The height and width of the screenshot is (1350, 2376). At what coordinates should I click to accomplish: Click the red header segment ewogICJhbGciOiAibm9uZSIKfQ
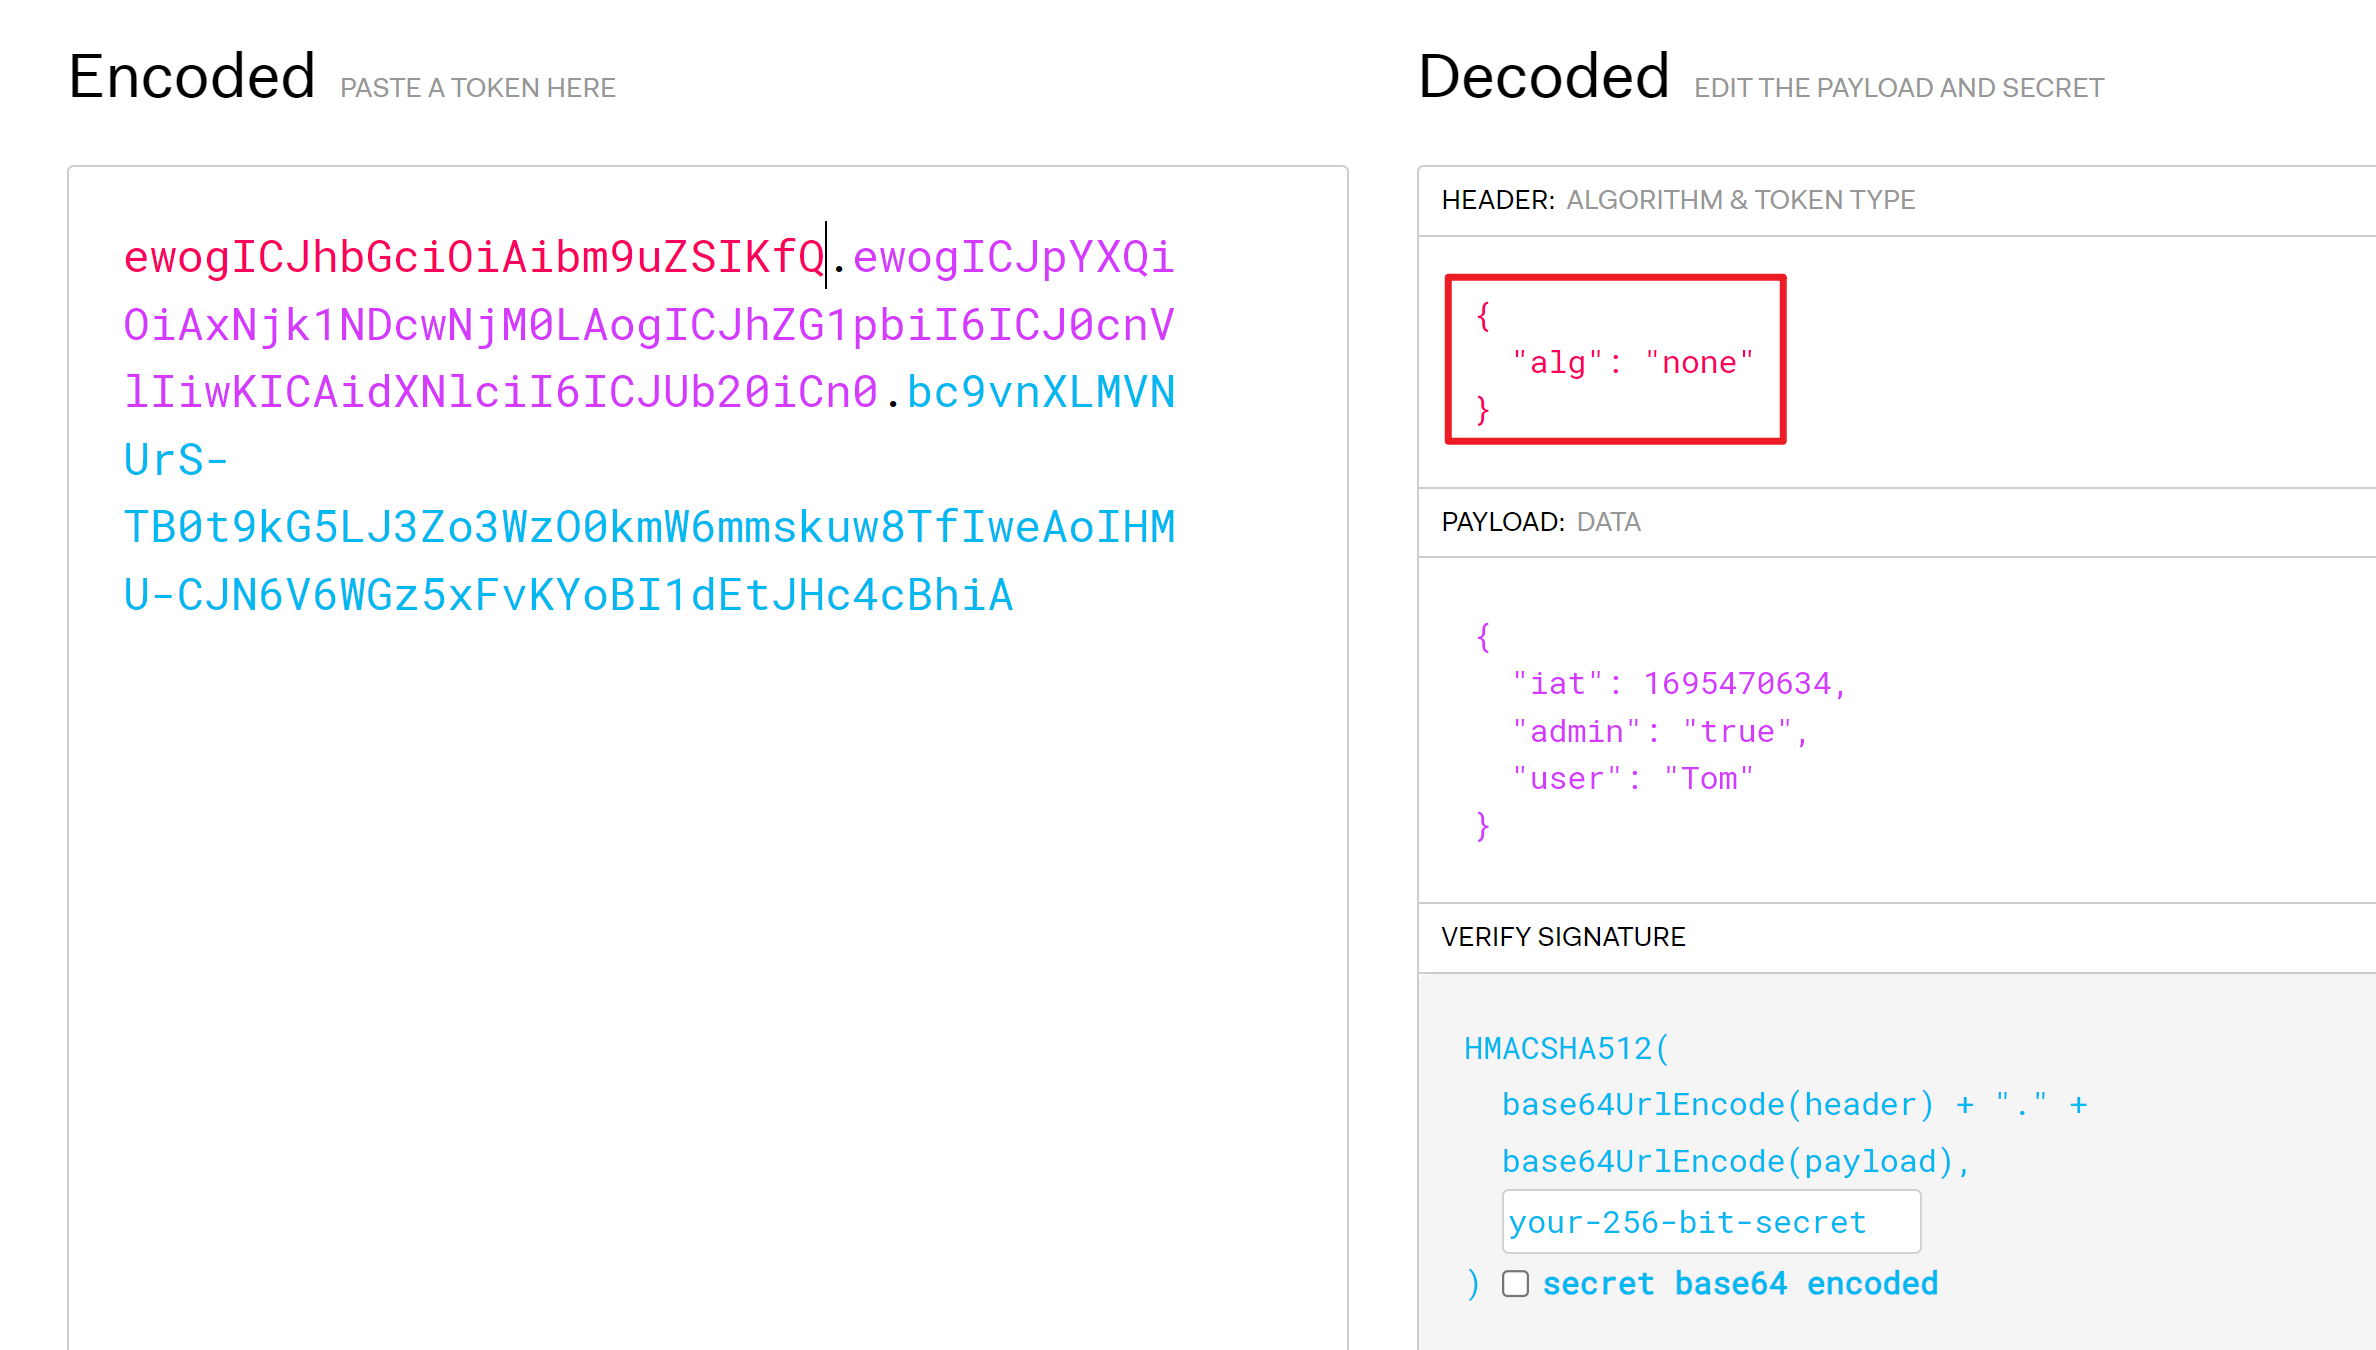pyautogui.click(x=474, y=257)
